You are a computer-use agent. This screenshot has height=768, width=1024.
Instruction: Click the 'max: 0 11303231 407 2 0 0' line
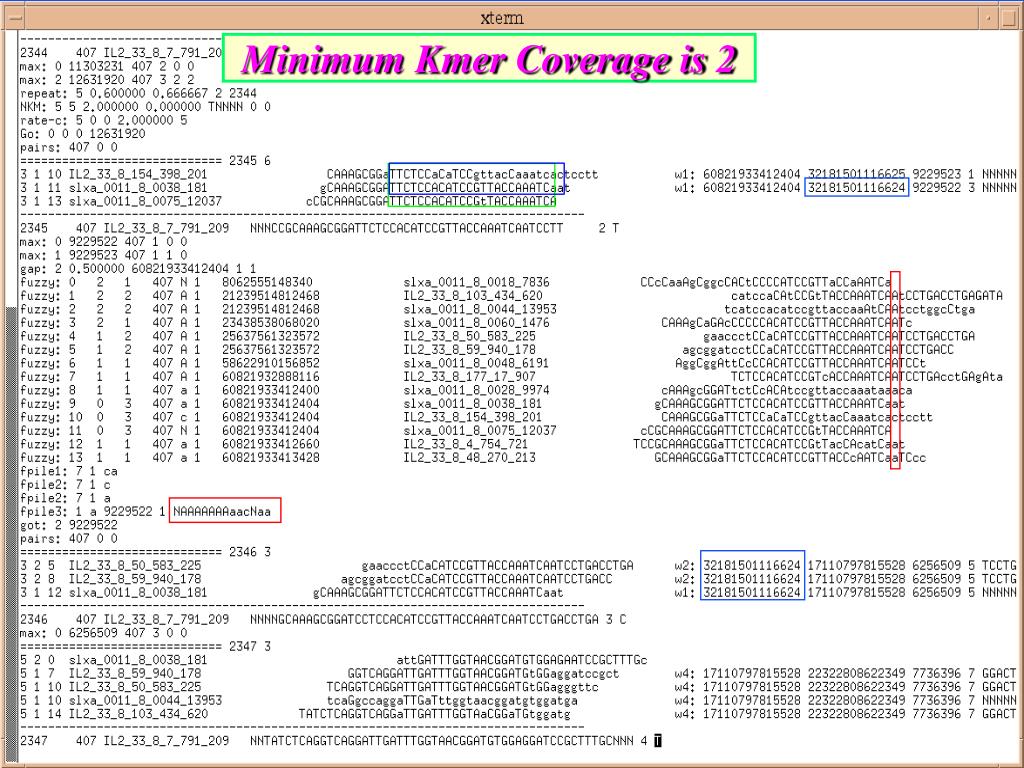click(x=107, y=66)
